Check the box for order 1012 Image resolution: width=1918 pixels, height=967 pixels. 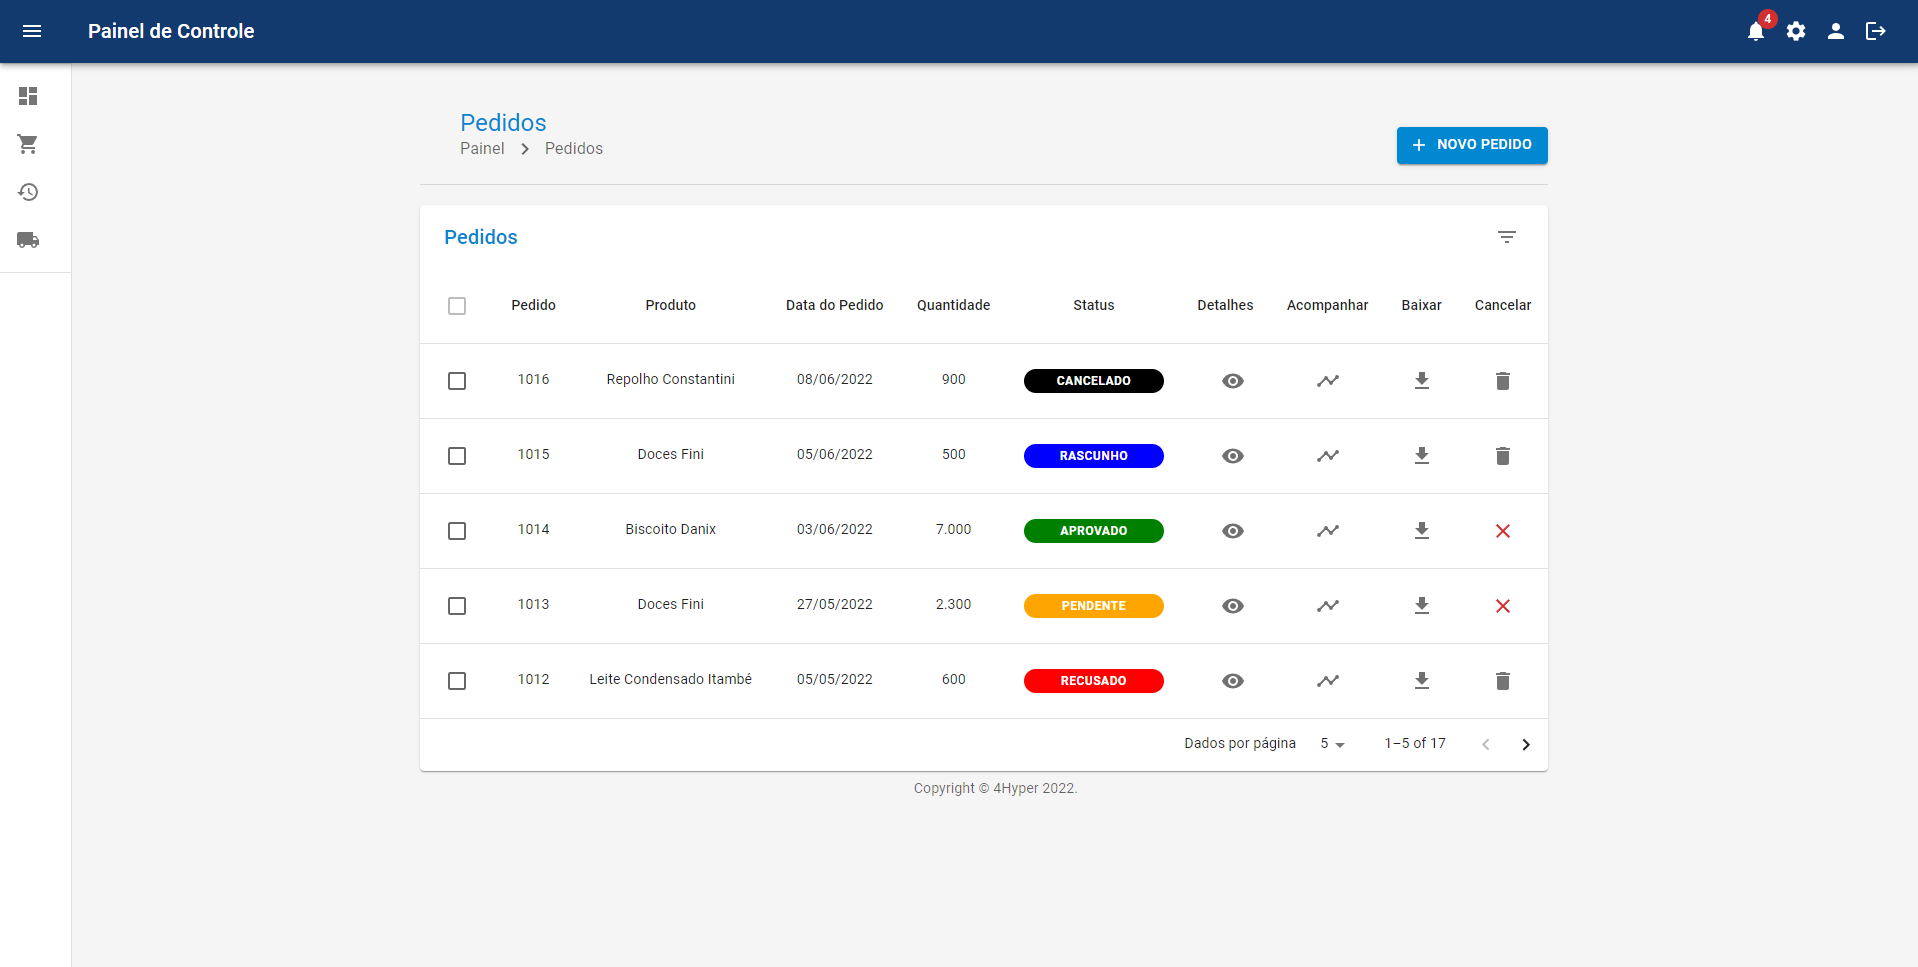[x=457, y=681]
